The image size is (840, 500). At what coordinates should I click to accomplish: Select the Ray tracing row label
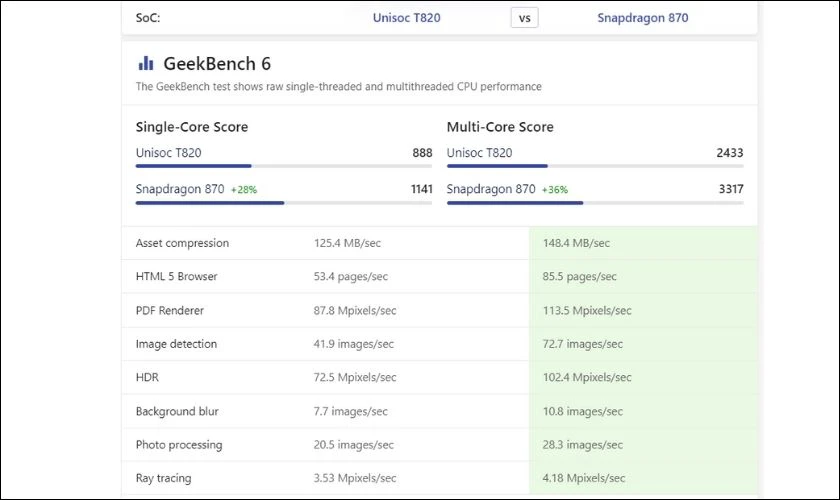pos(163,478)
